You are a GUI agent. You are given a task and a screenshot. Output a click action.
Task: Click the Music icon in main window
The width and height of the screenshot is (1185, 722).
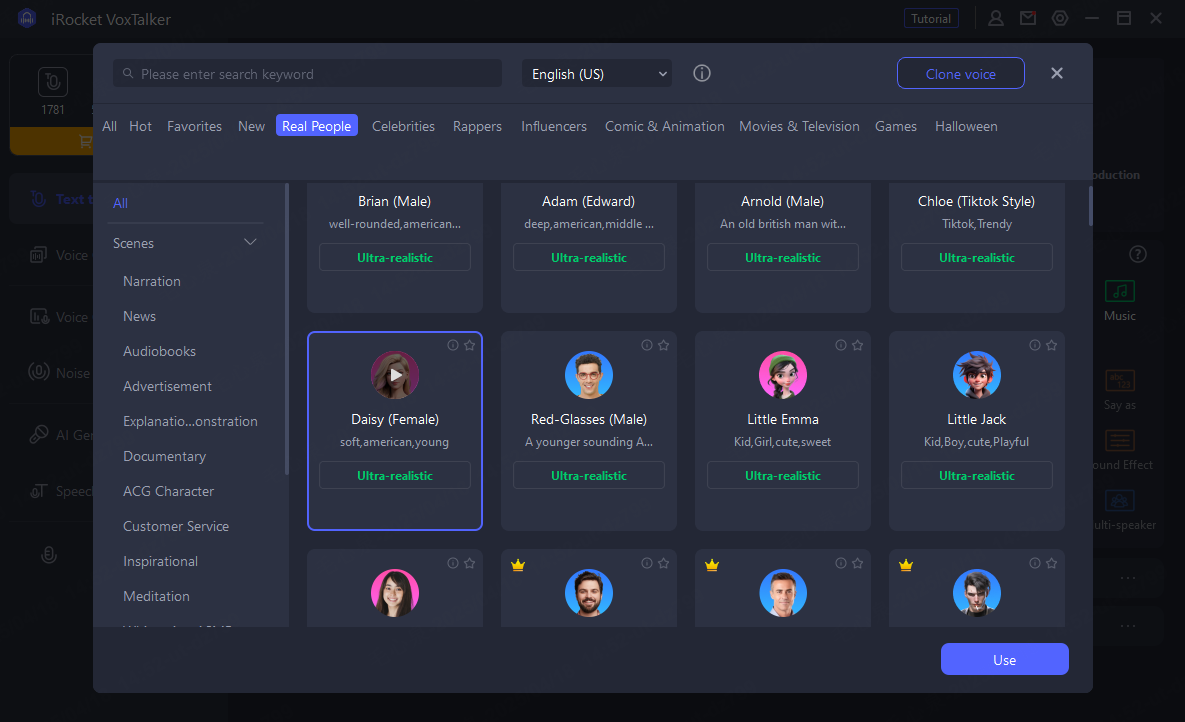pyautogui.click(x=1120, y=291)
